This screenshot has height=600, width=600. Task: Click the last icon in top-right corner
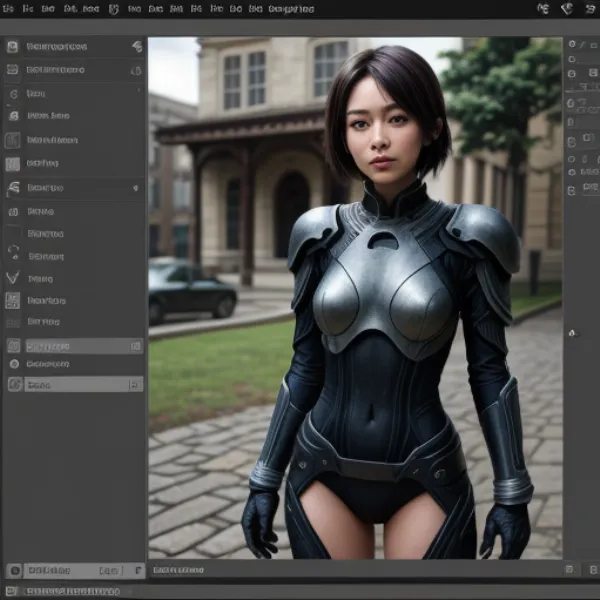click(588, 9)
